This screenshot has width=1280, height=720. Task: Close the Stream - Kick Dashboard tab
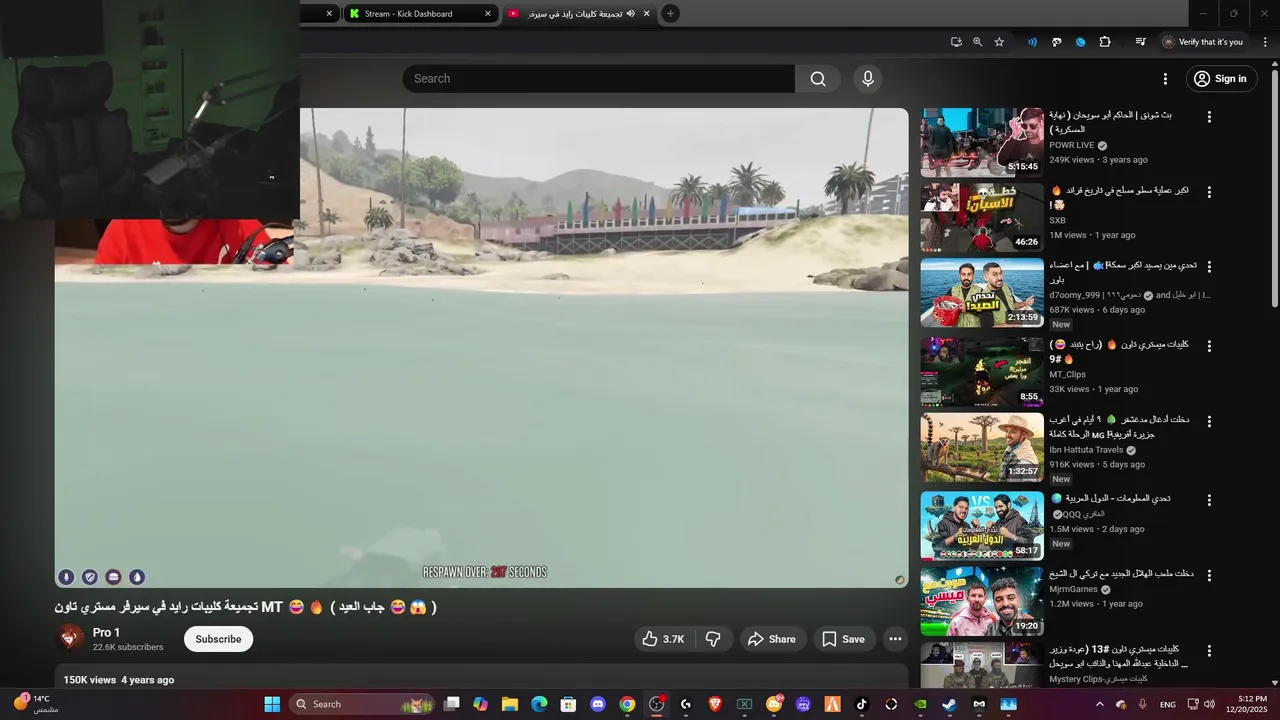(x=488, y=14)
